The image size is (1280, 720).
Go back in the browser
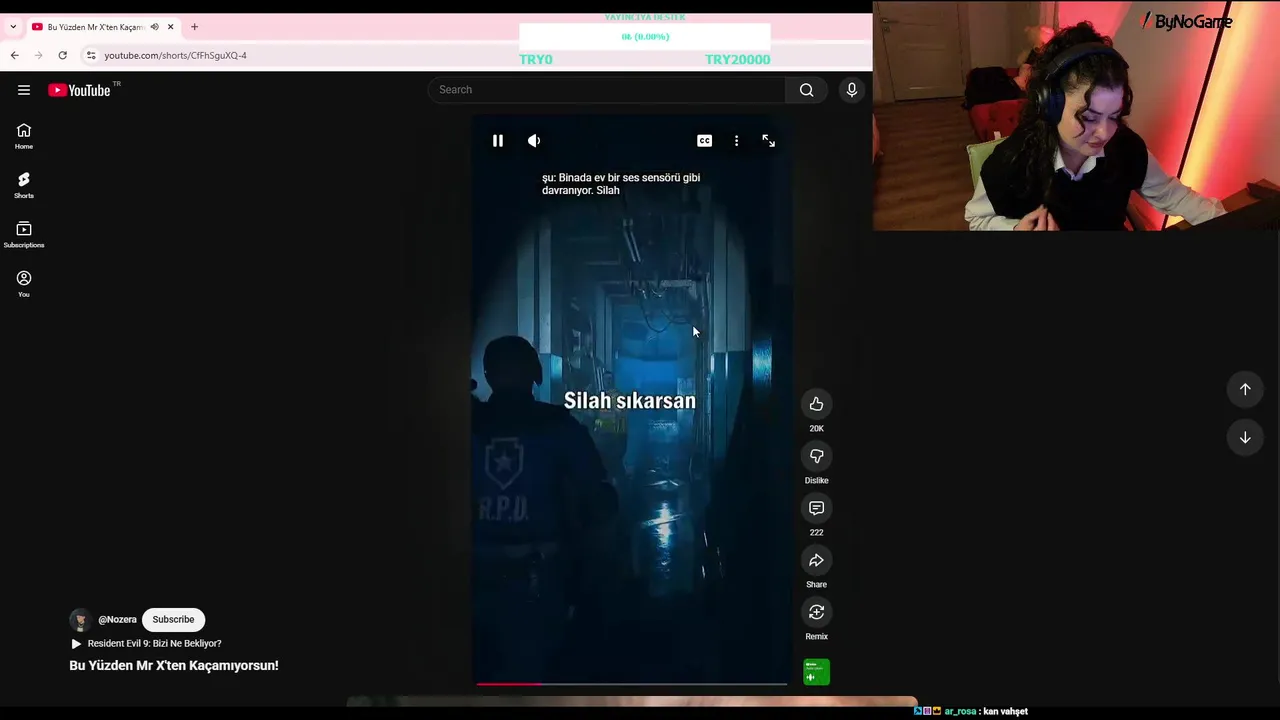15,55
